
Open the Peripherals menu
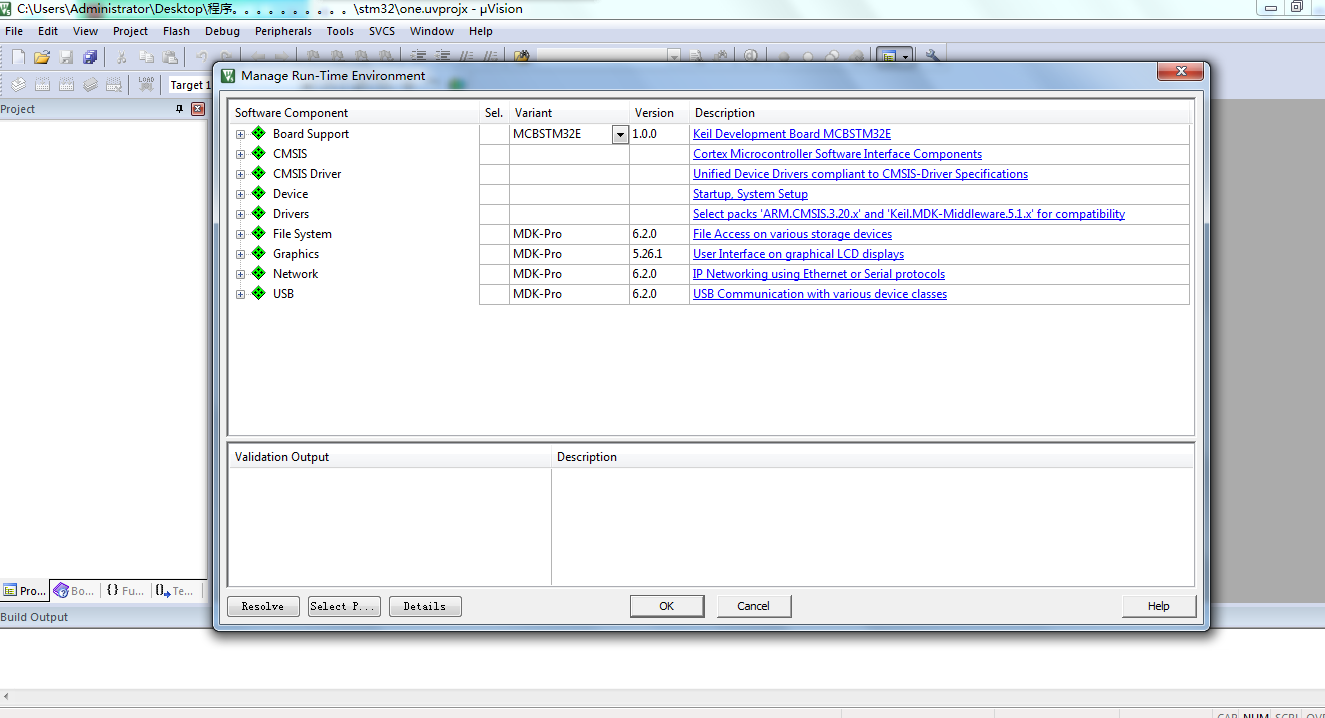283,31
